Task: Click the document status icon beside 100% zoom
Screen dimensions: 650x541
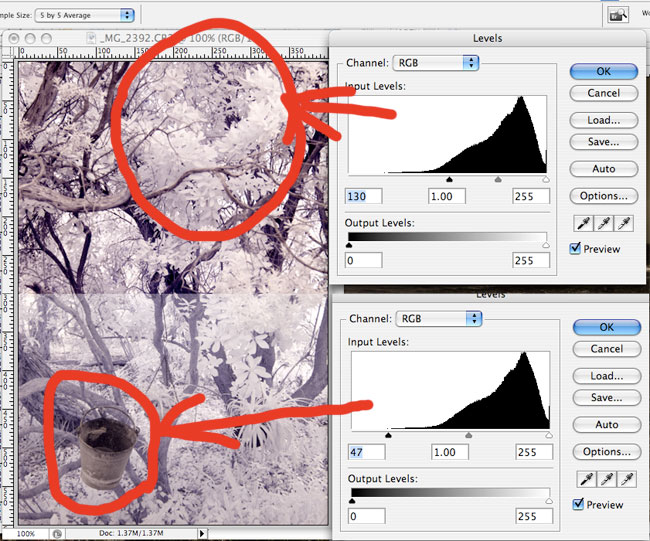Action: [x=57, y=534]
